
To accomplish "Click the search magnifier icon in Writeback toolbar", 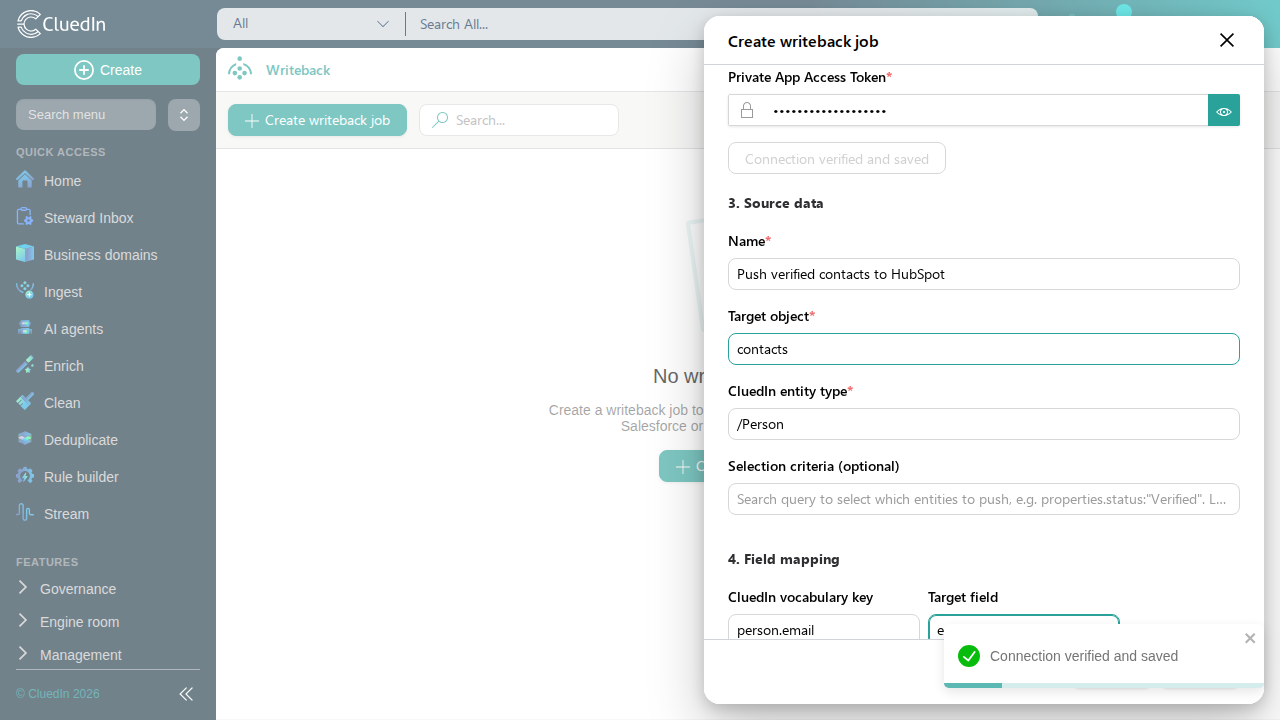I will pyautogui.click(x=440, y=120).
